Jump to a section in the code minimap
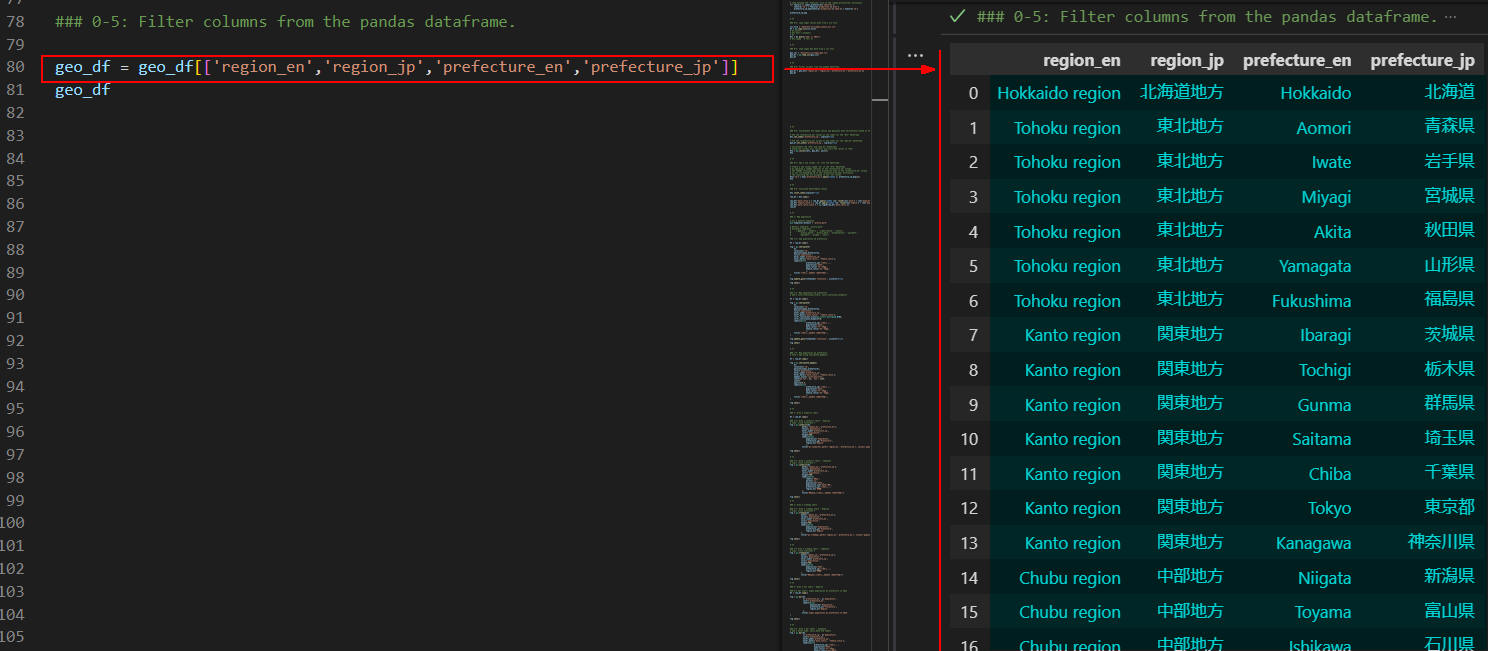Screen dimensions: 1488x651 pyautogui.click(x=826, y=325)
